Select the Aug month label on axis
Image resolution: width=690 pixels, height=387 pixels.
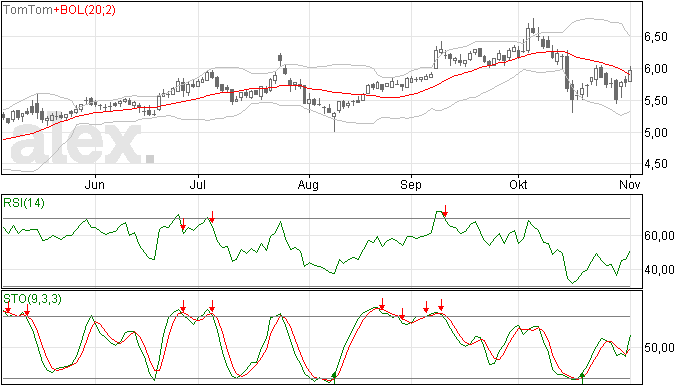[x=308, y=184]
